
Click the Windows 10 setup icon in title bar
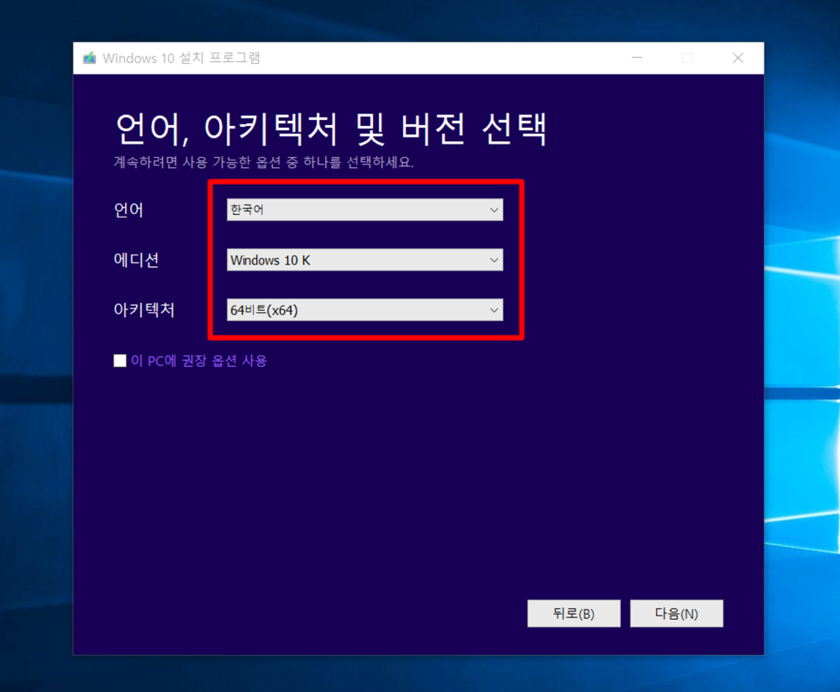click(89, 58)
